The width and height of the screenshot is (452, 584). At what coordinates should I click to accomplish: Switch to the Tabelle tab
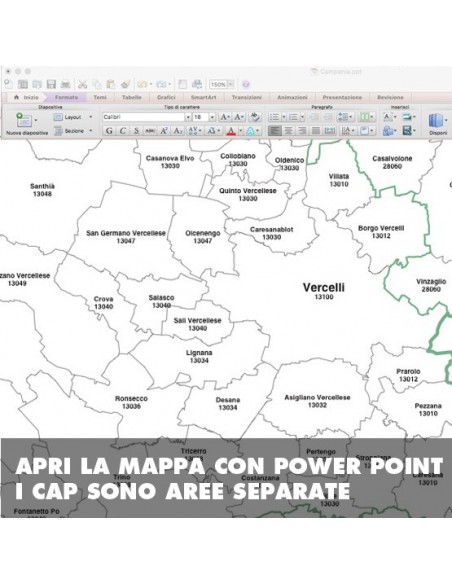click(131, 98)
